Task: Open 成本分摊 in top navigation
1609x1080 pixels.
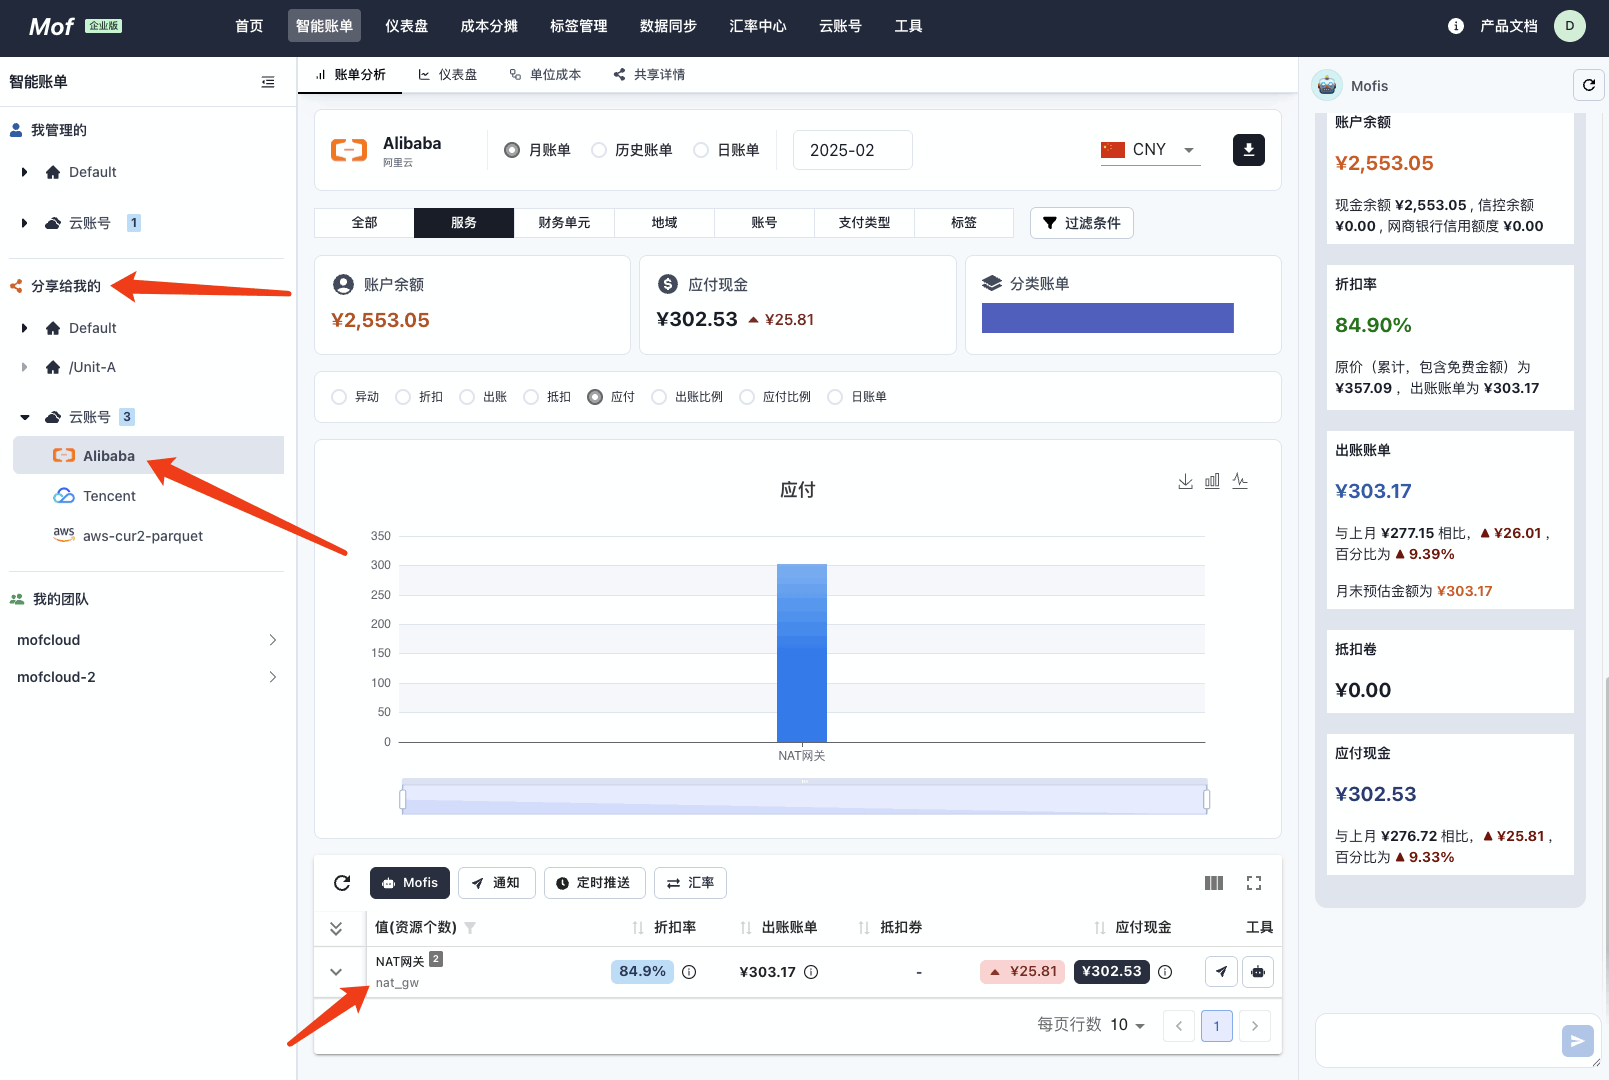Action: click(489, 26)
